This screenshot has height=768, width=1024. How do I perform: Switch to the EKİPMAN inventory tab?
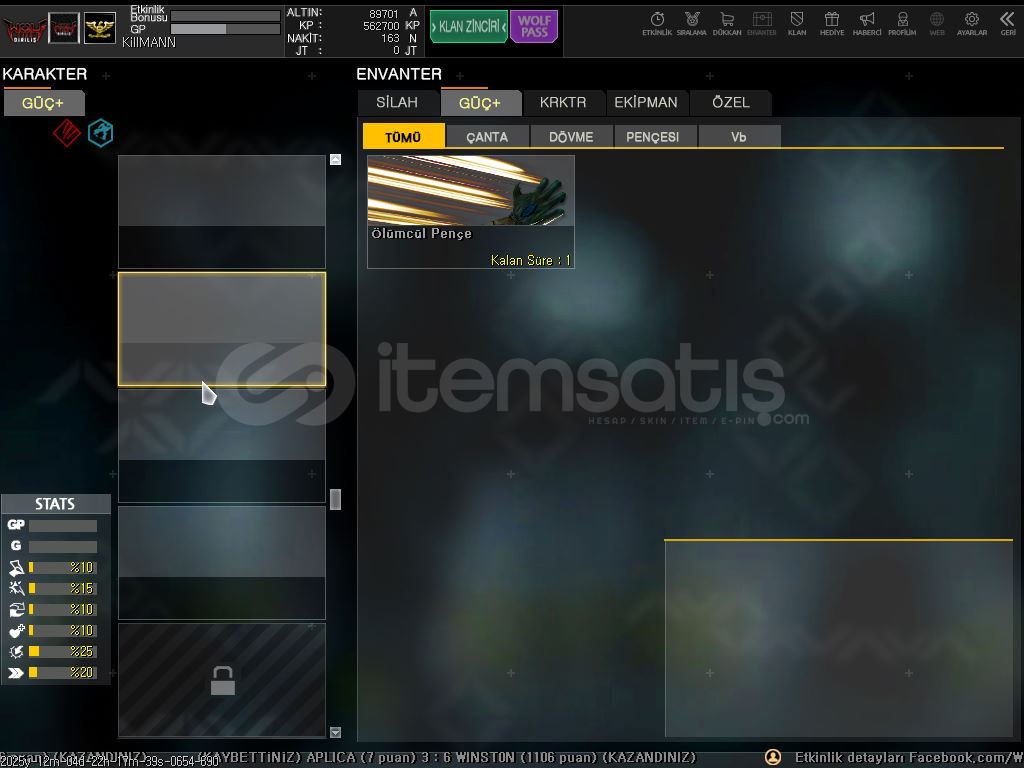646,102
